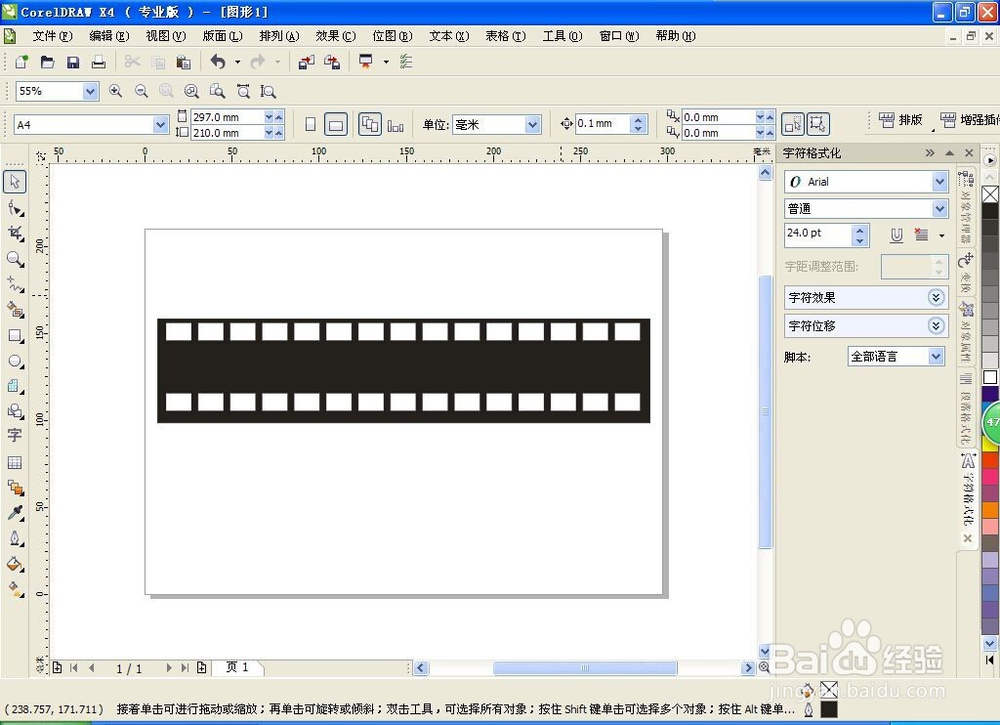Viewport: 1000px width, 725px height.
Task: Click the Print icon
Action: click(x=98, y=62)
